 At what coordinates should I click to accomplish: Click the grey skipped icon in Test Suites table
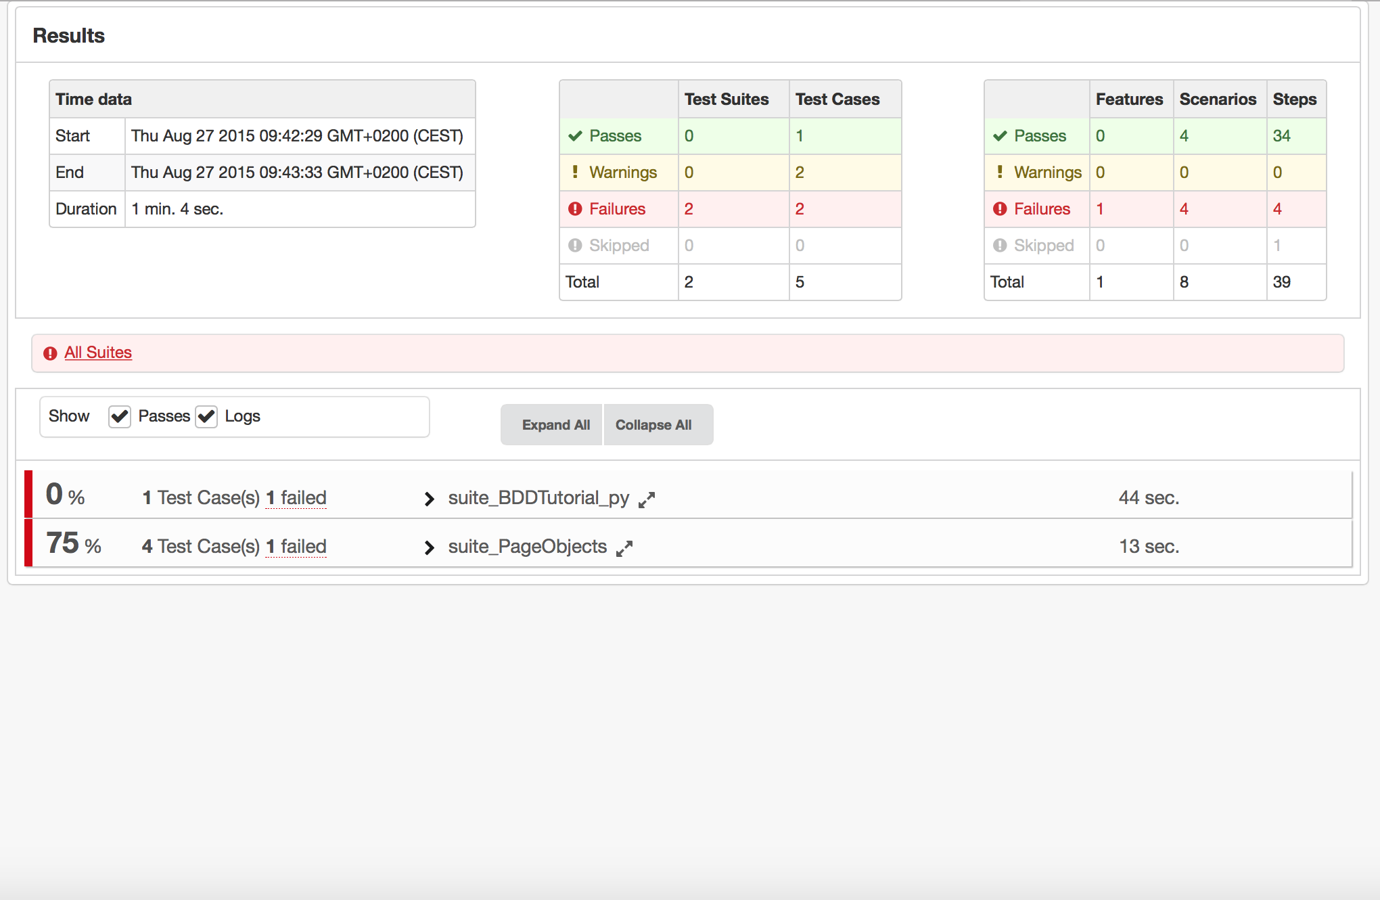(x=575, y=245)
